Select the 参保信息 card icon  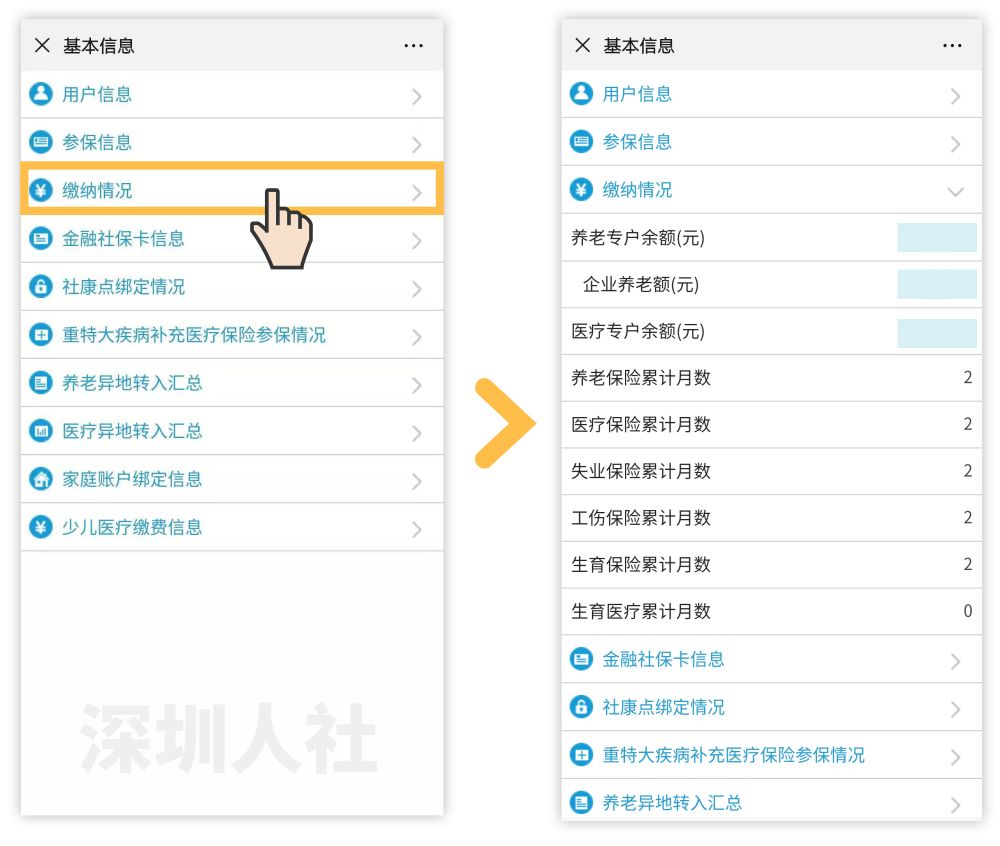coord(40,142)
